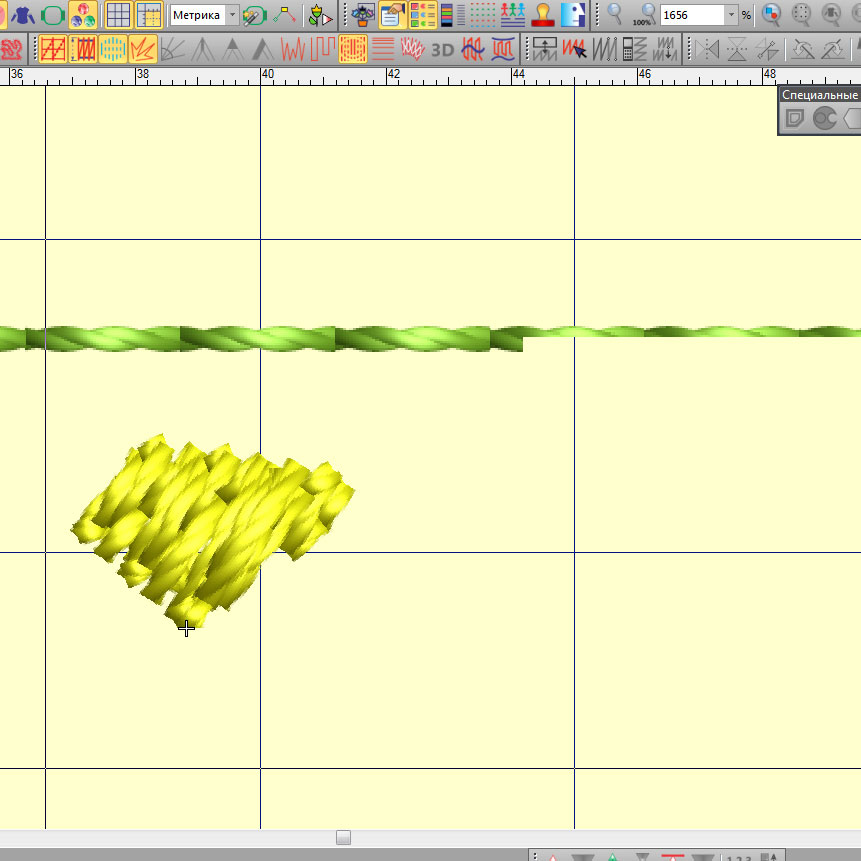Screen dimensions: 861x861
Task: Toggle the grid display button
Action: point(118,15)
